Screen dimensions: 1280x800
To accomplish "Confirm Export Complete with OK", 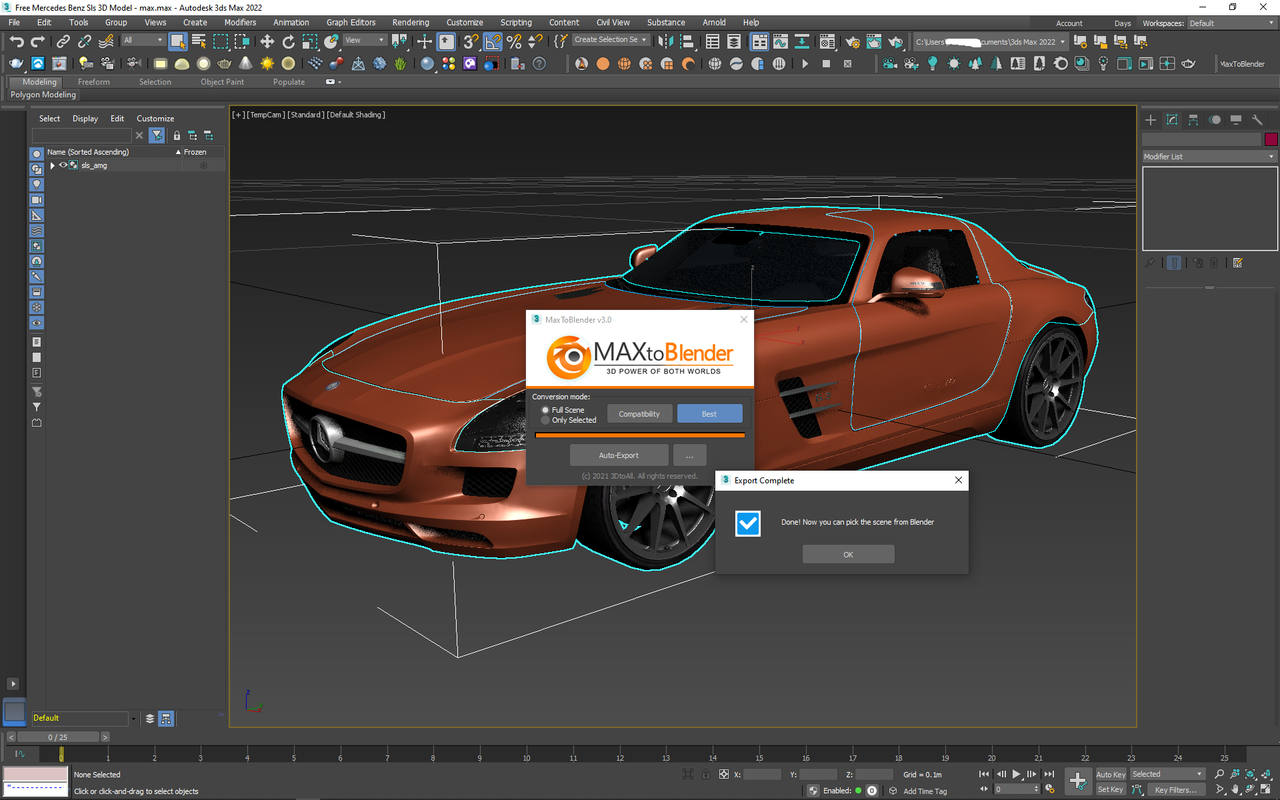I will (848, 554).
